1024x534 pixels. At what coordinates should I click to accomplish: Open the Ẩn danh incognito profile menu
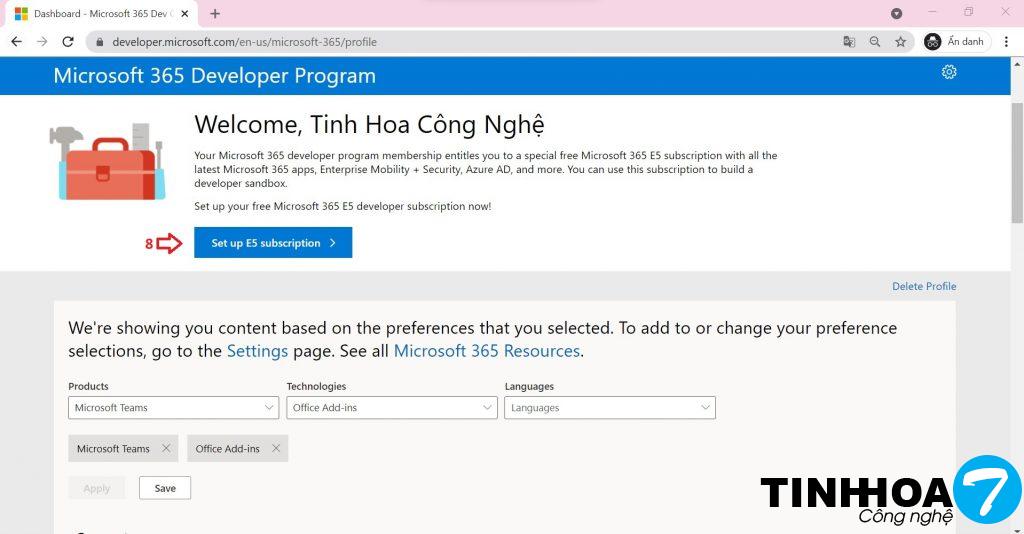click(956, 42)
